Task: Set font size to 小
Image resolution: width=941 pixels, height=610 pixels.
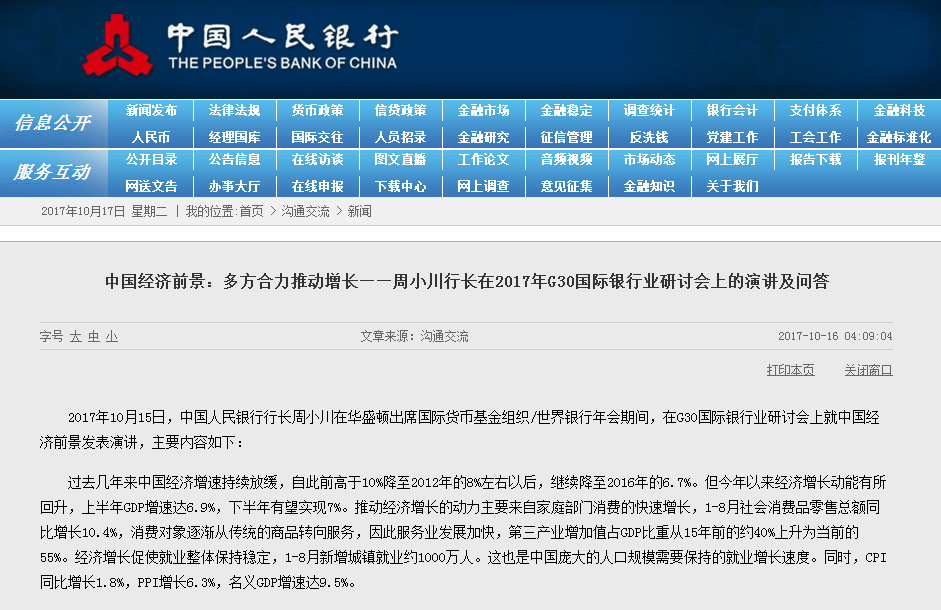Action: [112, 336]
